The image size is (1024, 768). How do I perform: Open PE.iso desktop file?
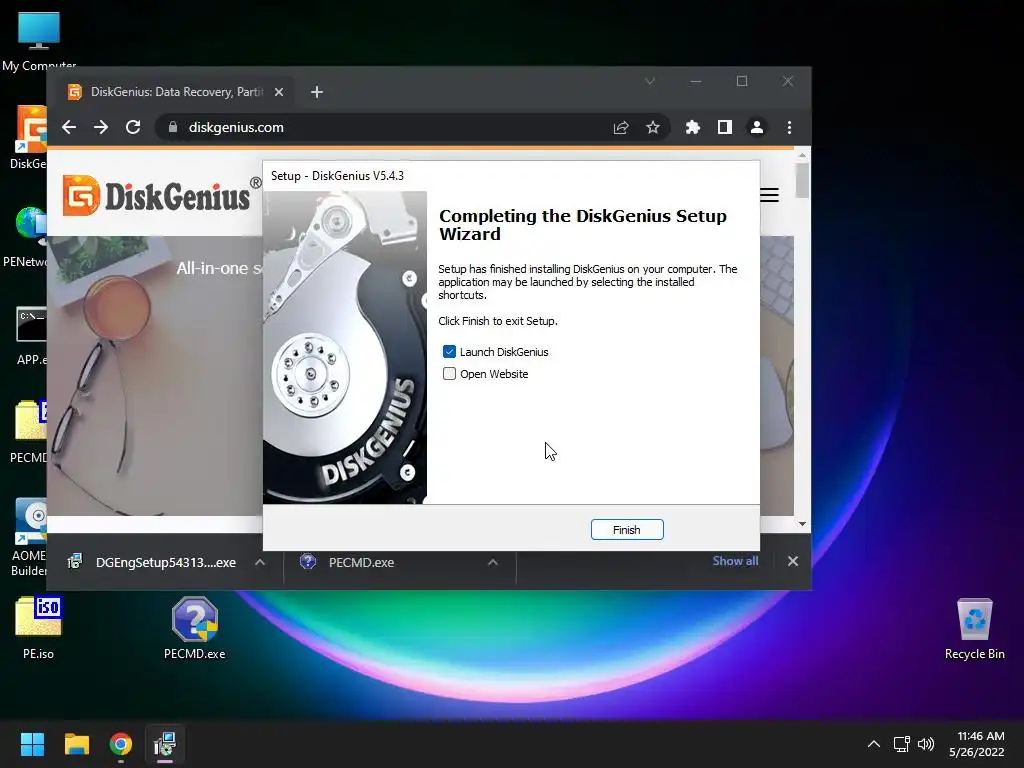[x=39, y=628]
